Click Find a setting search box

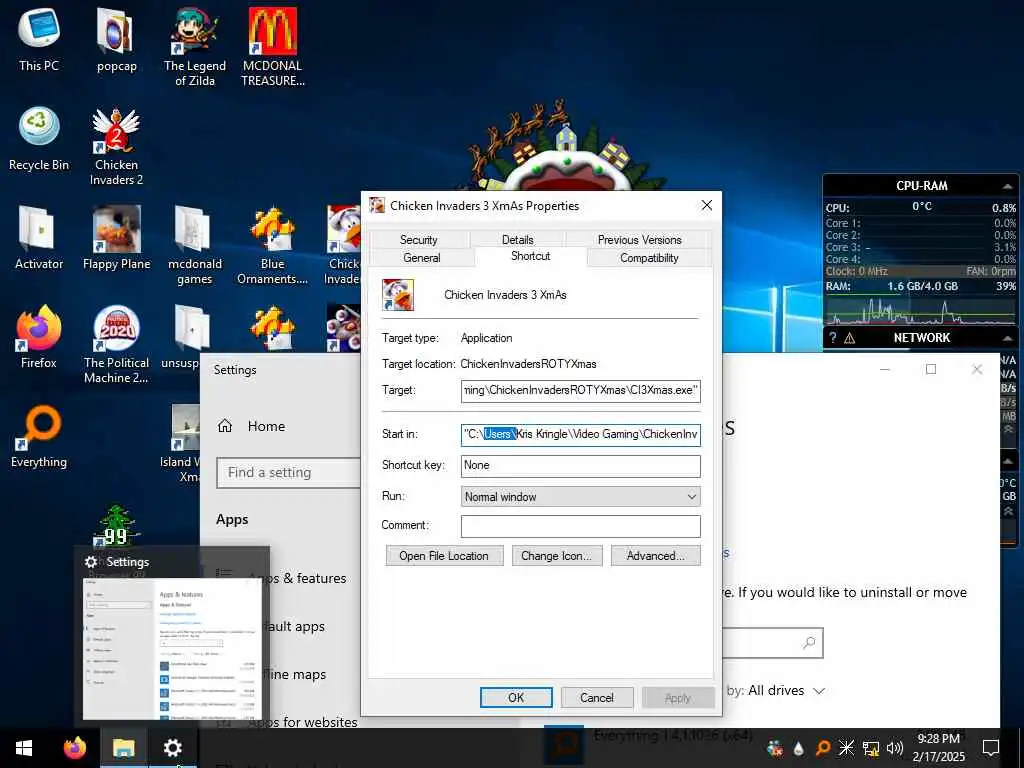tap(289, 473)
